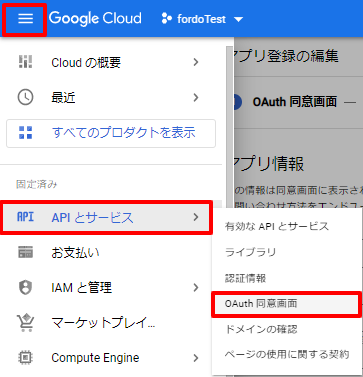Click the お支払い billing card icon
Viewport: 363px width, 377px height.
point(25,252)
